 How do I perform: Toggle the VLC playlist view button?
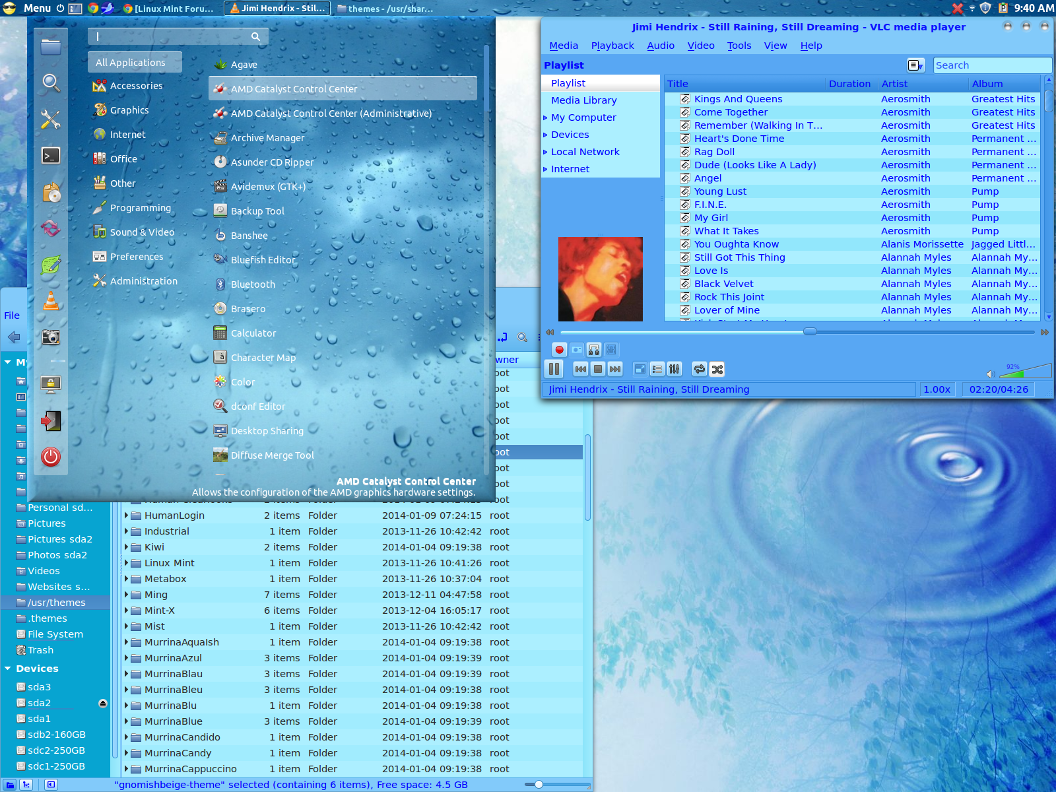point(657,369)
